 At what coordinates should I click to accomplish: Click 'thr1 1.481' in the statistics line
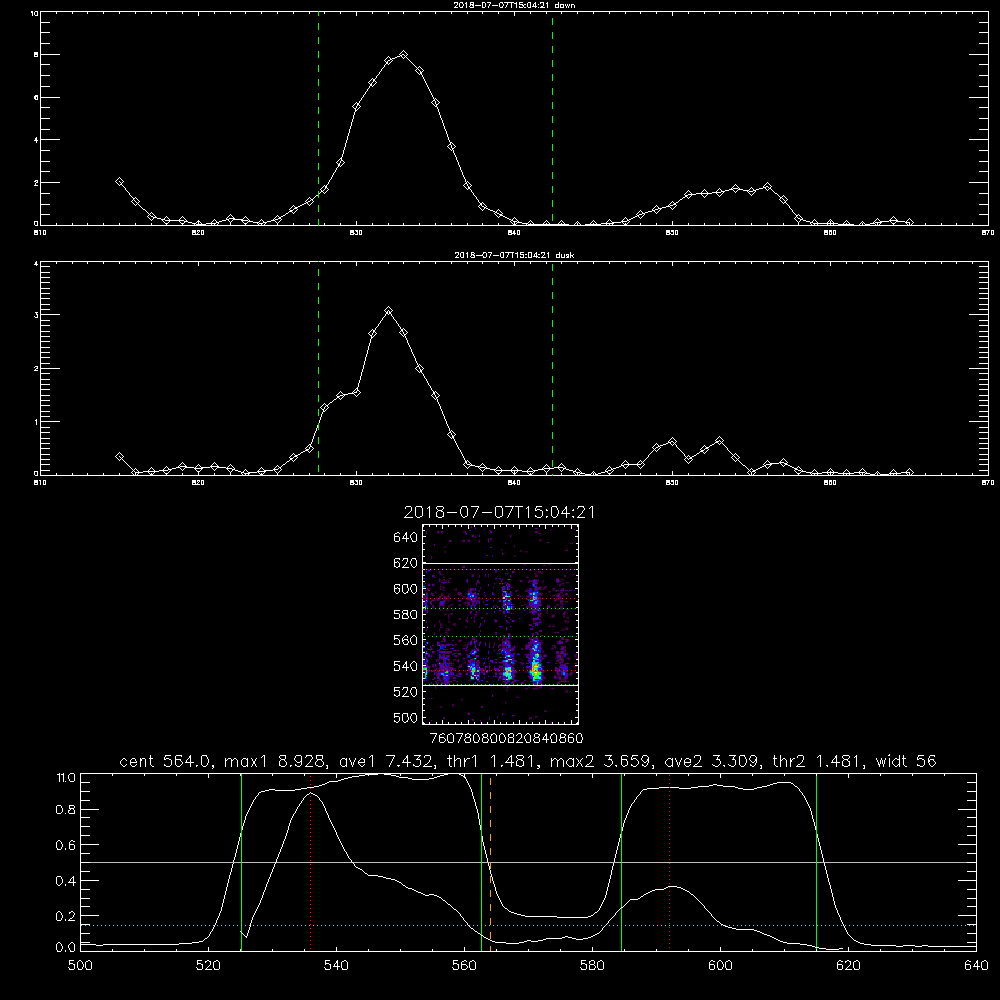click(x=490, y=761)
